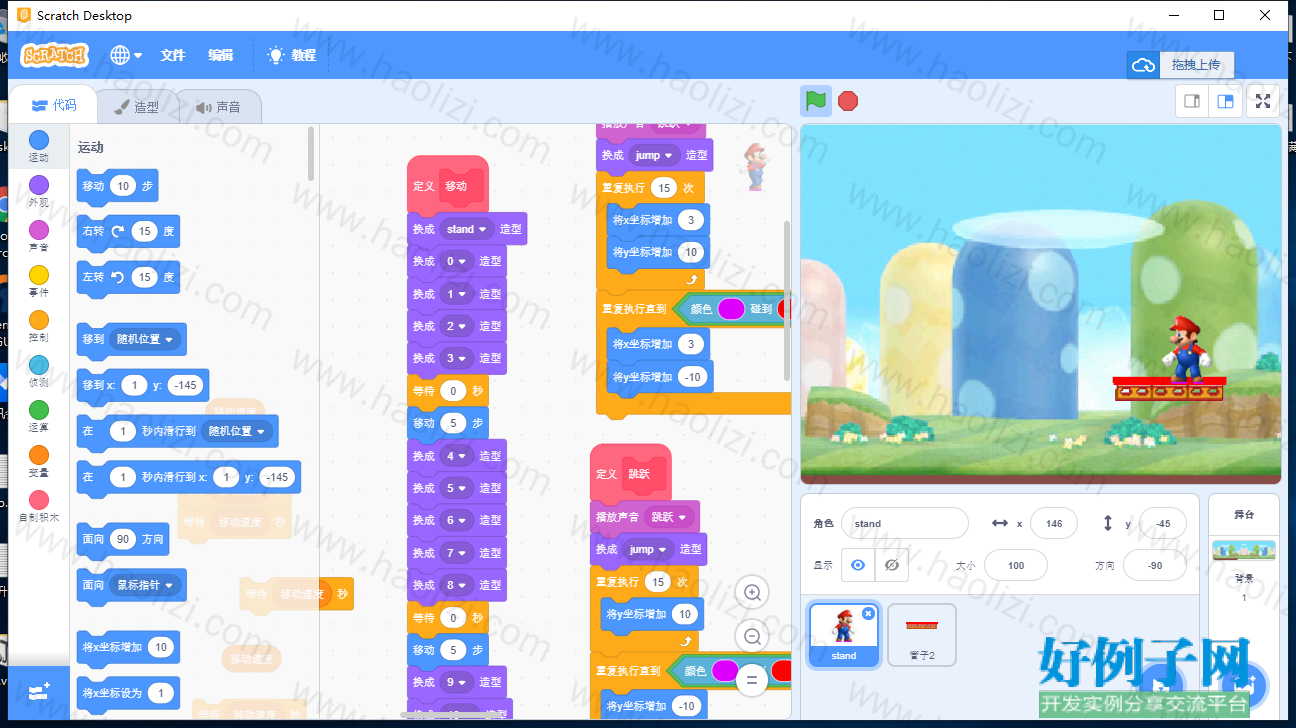Open 教程 tutorials

coord(292,55)
